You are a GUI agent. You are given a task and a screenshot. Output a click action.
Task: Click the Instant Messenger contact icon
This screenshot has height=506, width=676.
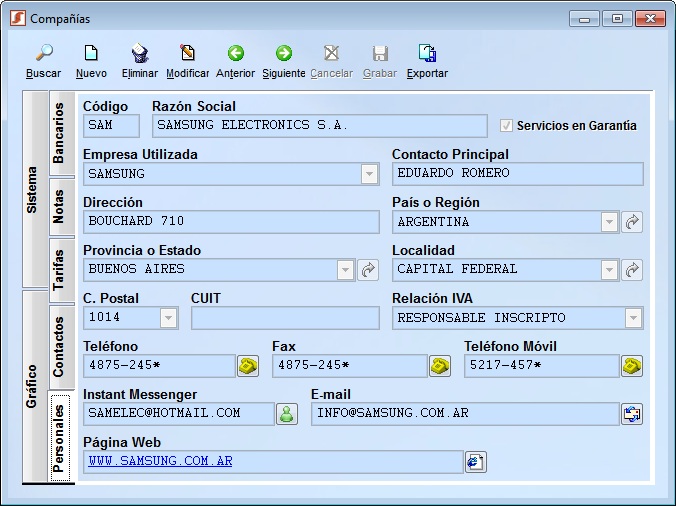(287, 414)
